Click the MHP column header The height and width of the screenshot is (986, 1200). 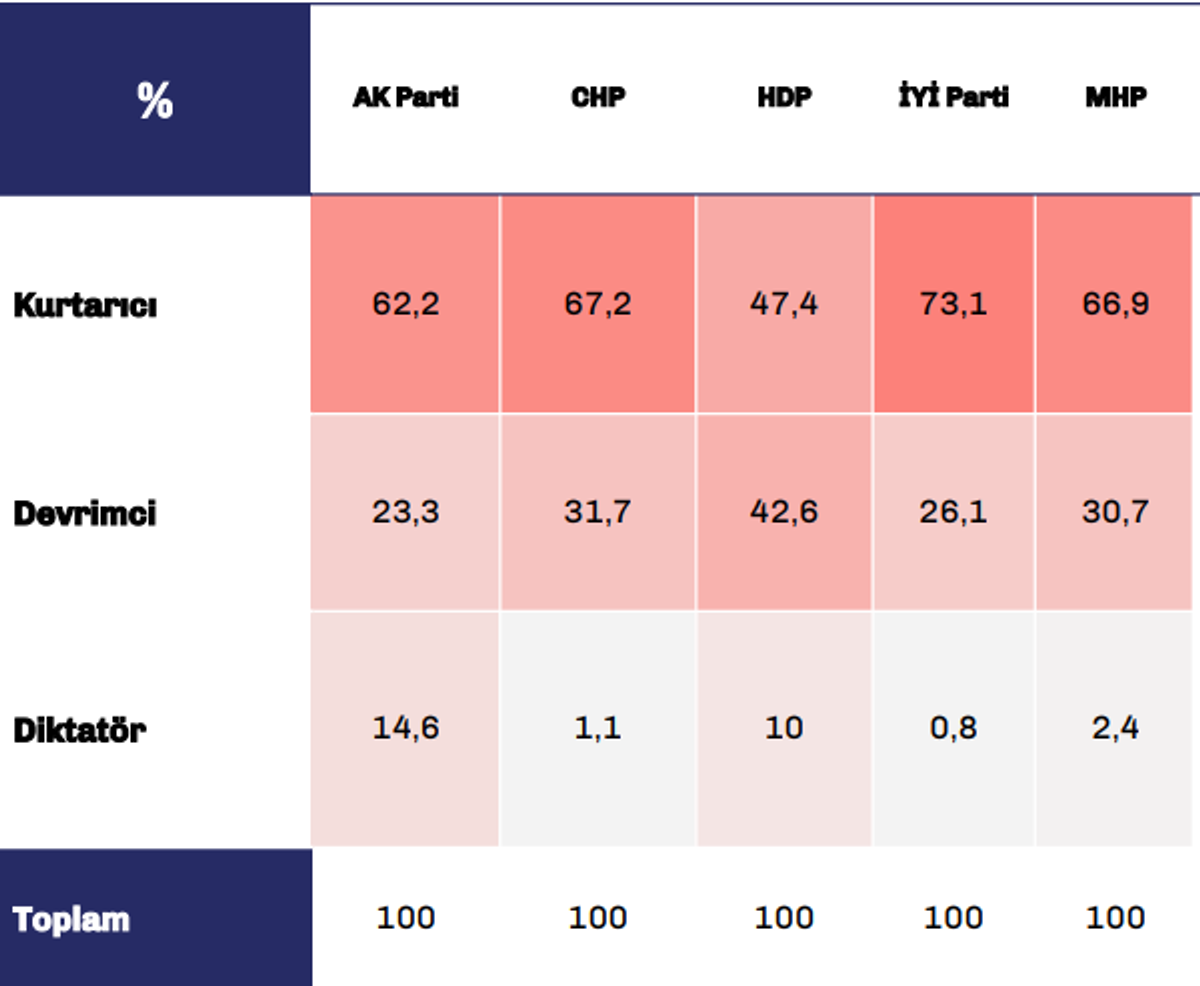(x=1116, y=98)
